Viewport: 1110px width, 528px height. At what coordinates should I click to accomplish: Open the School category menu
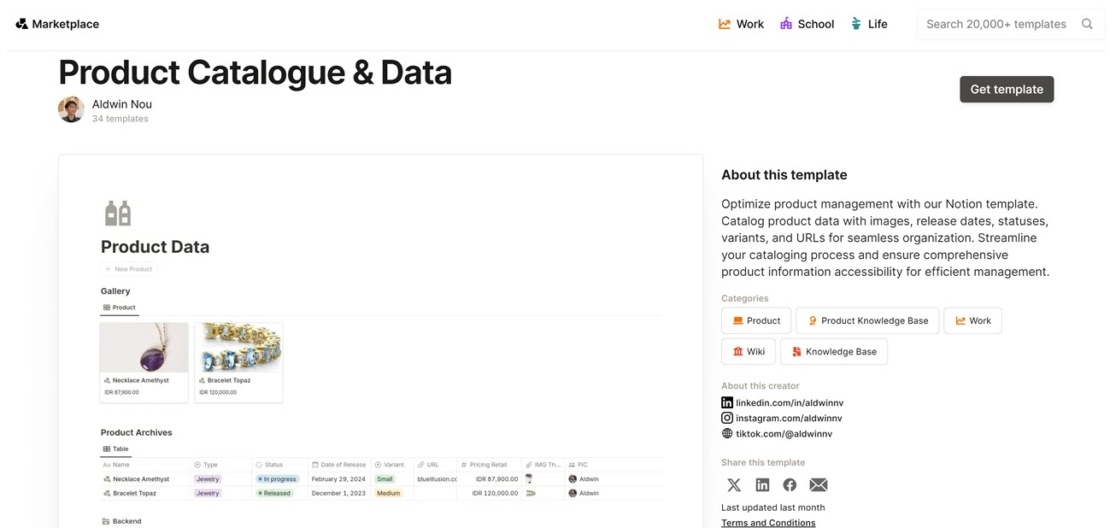point(806,24)
